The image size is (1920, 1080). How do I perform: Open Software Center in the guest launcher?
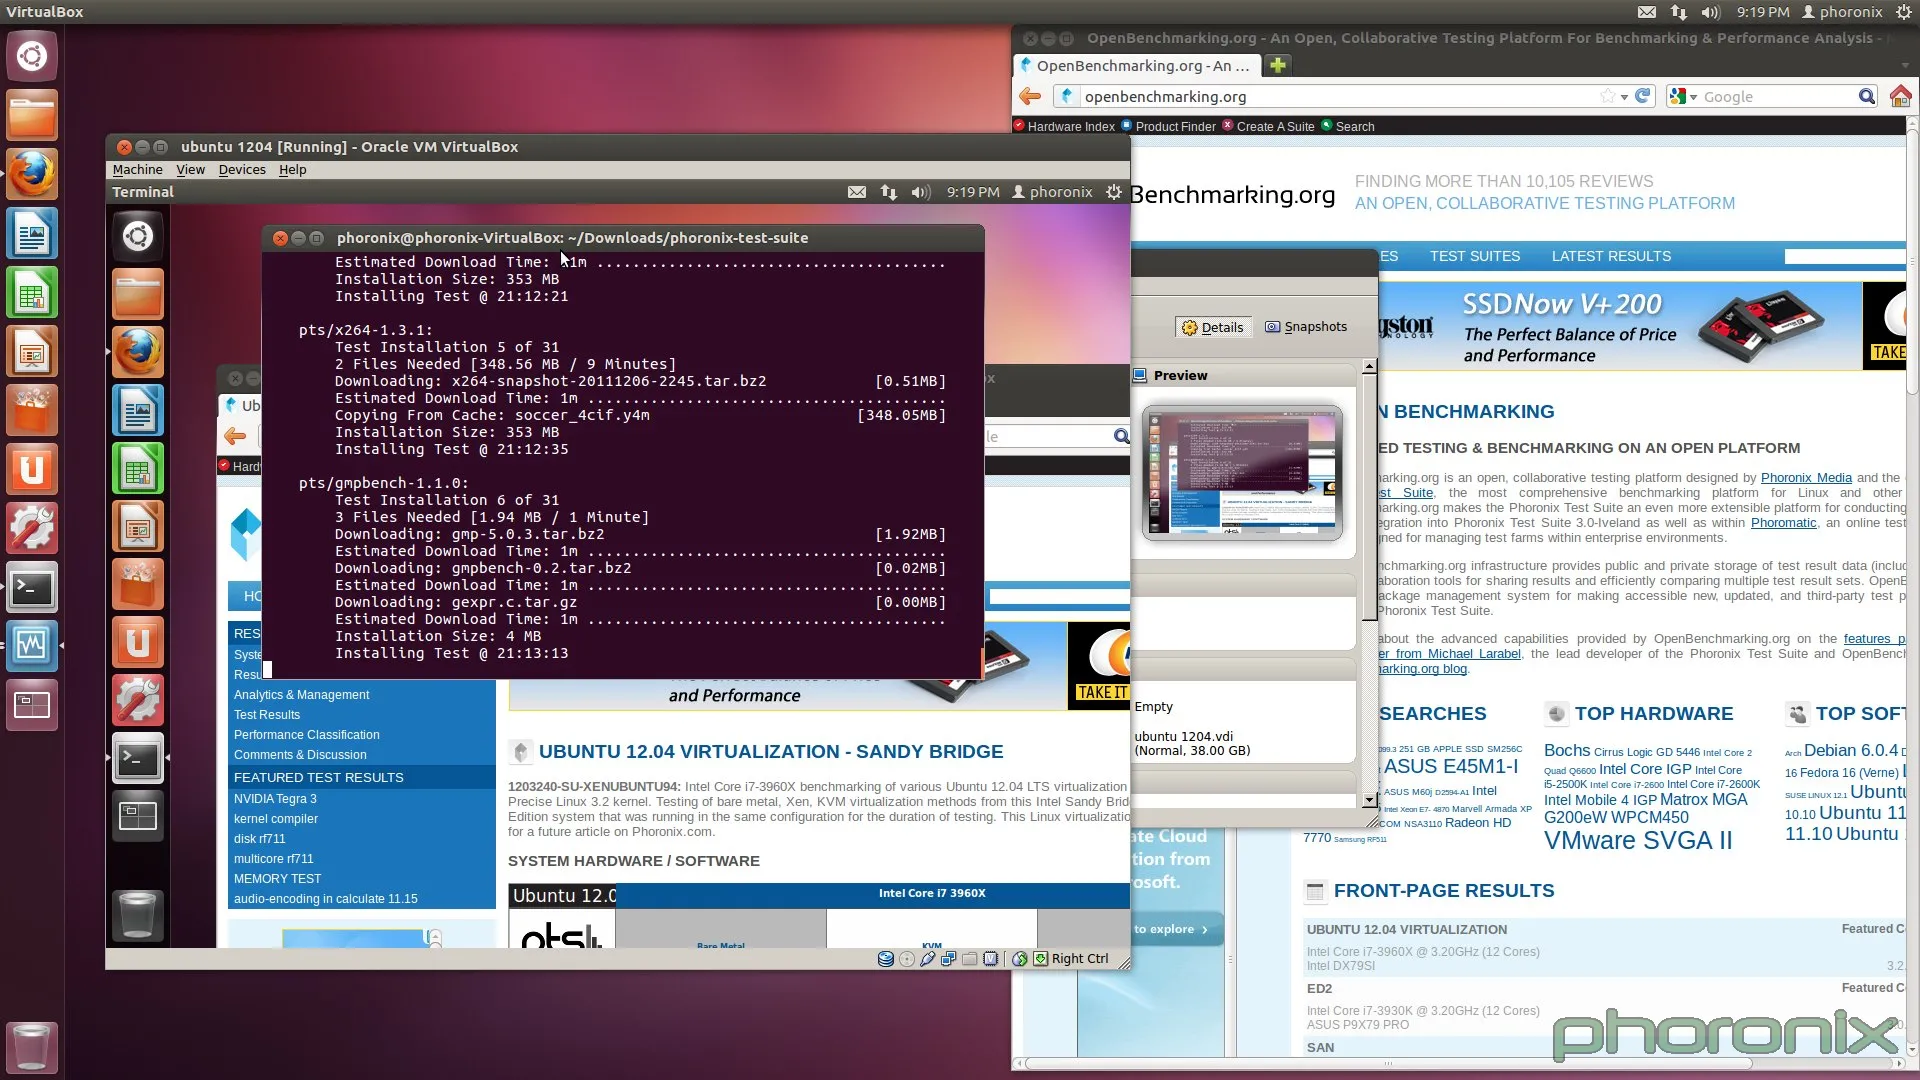coord(137,584)
